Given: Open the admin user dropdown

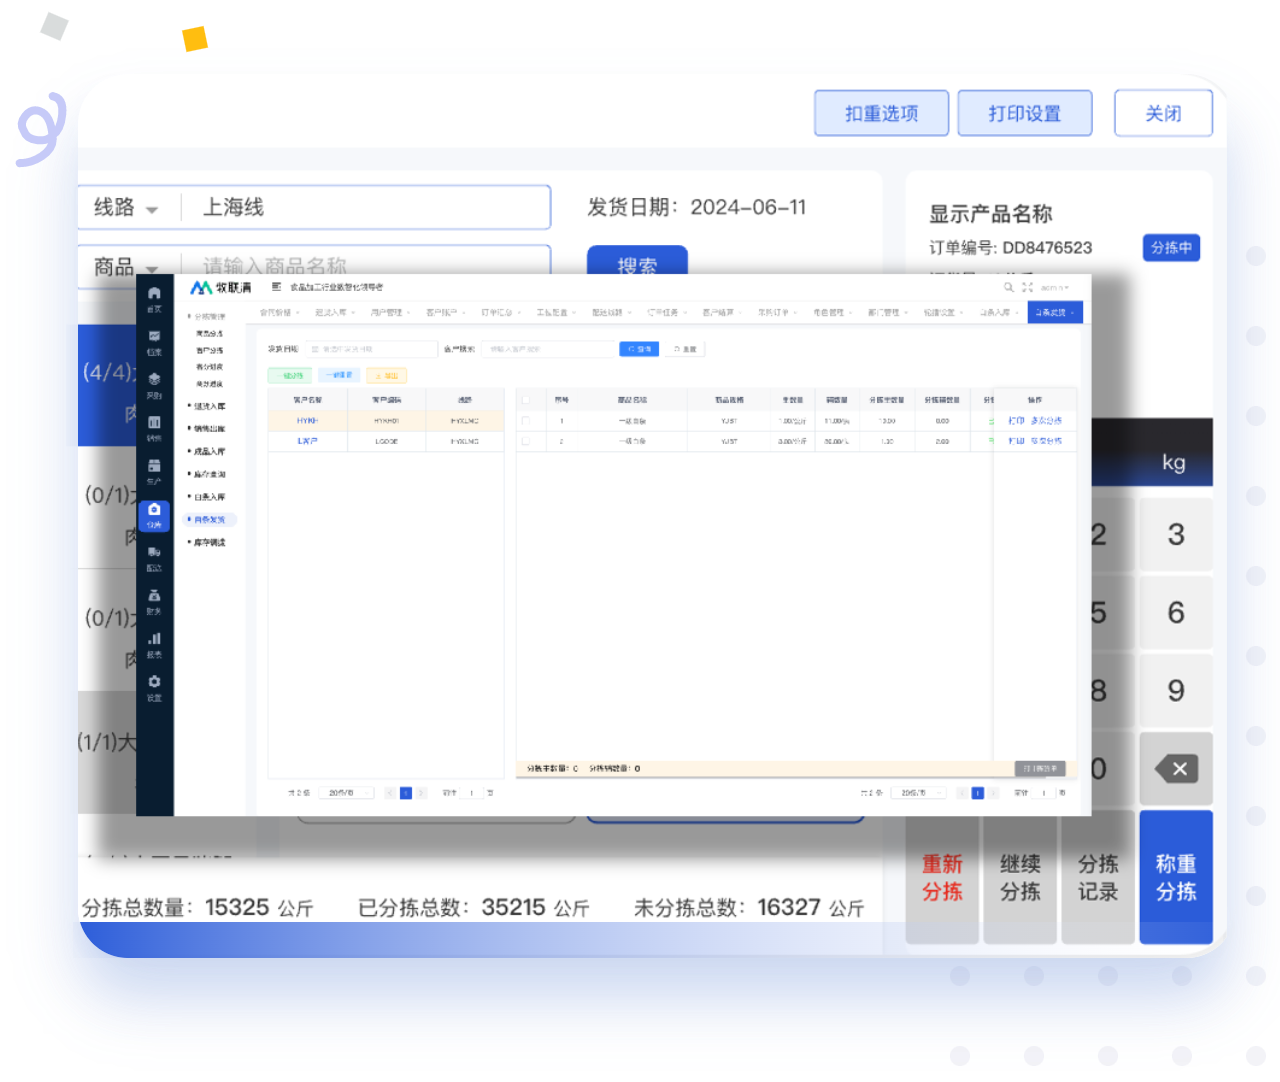Looking at the screenshot, I should [1054, 288].
